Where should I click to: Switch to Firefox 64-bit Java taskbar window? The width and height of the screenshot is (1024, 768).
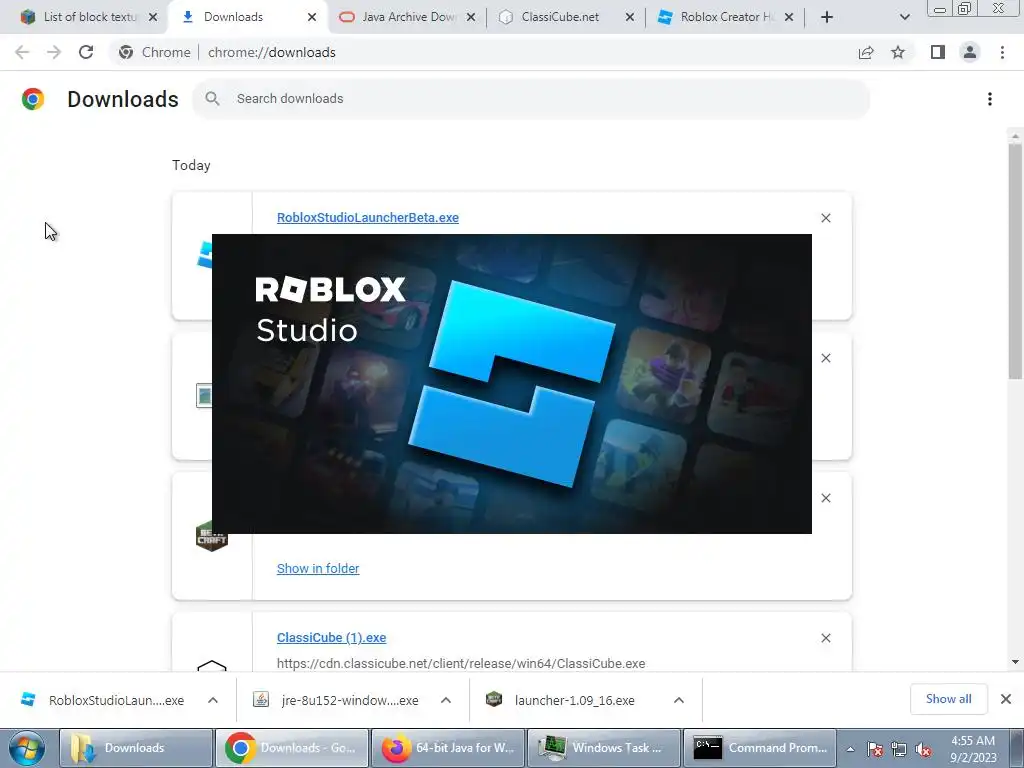pos(448,748)
